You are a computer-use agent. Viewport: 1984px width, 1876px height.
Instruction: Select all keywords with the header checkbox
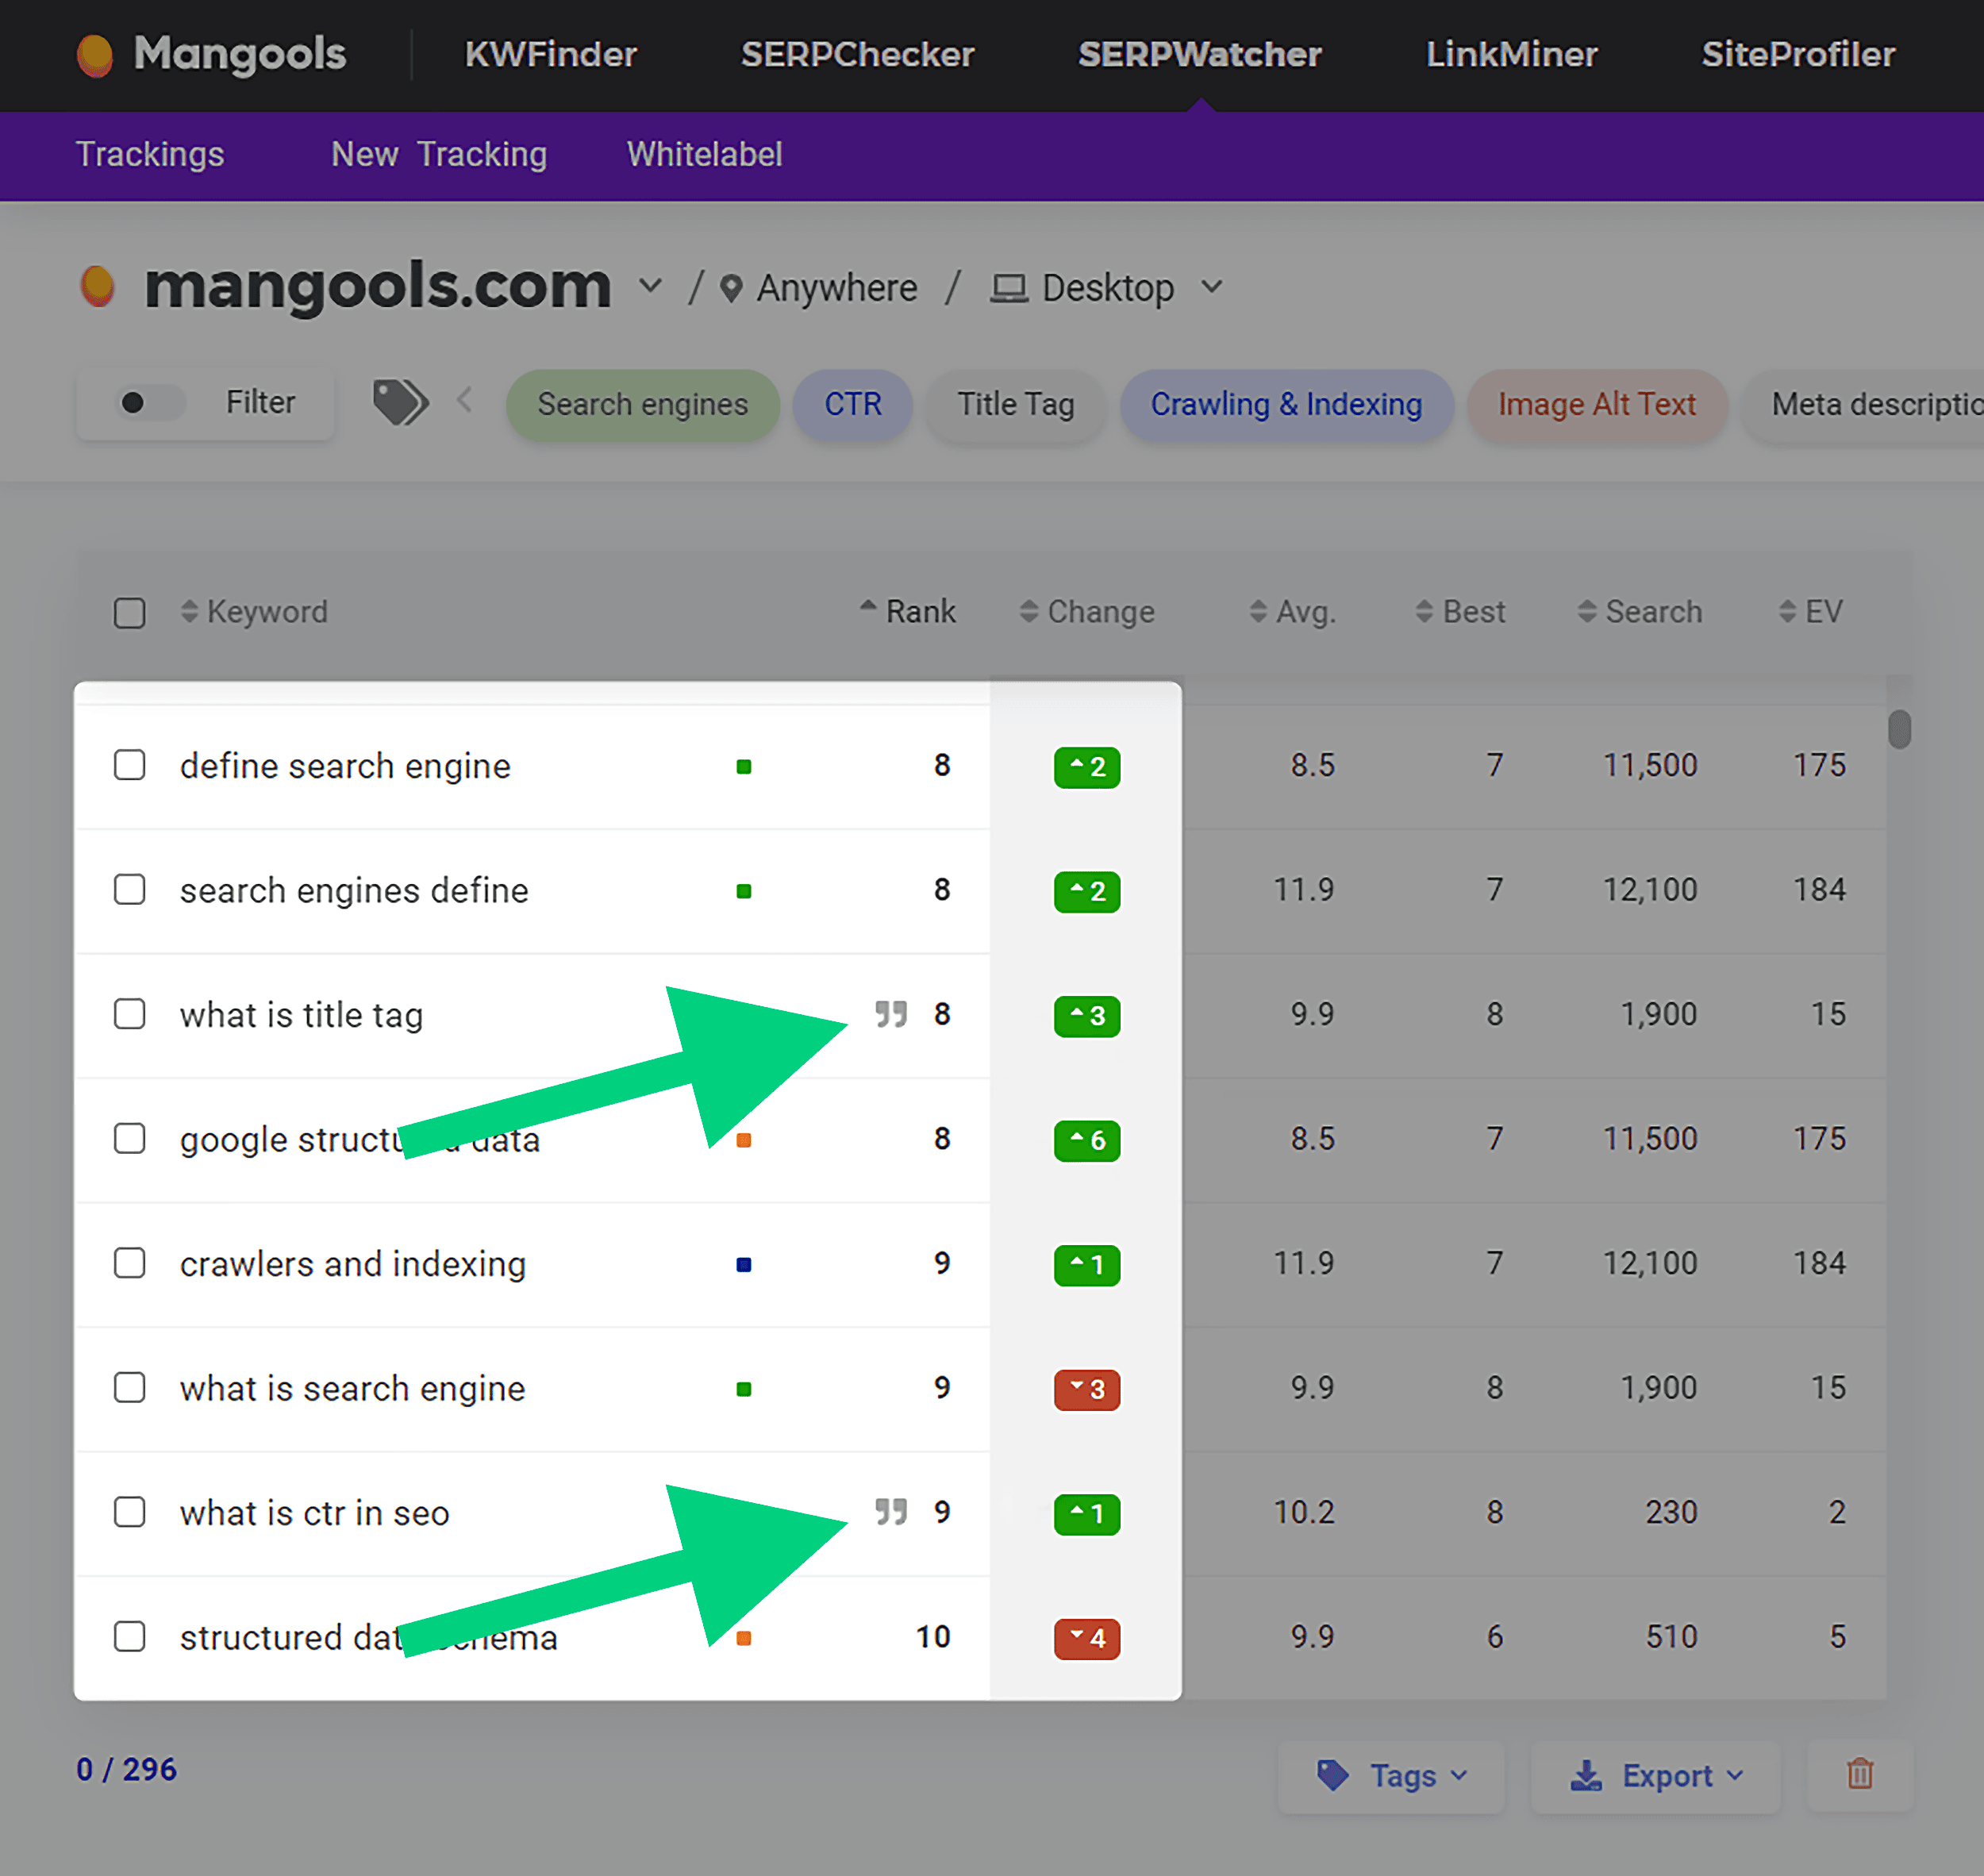tap(130, 612)
